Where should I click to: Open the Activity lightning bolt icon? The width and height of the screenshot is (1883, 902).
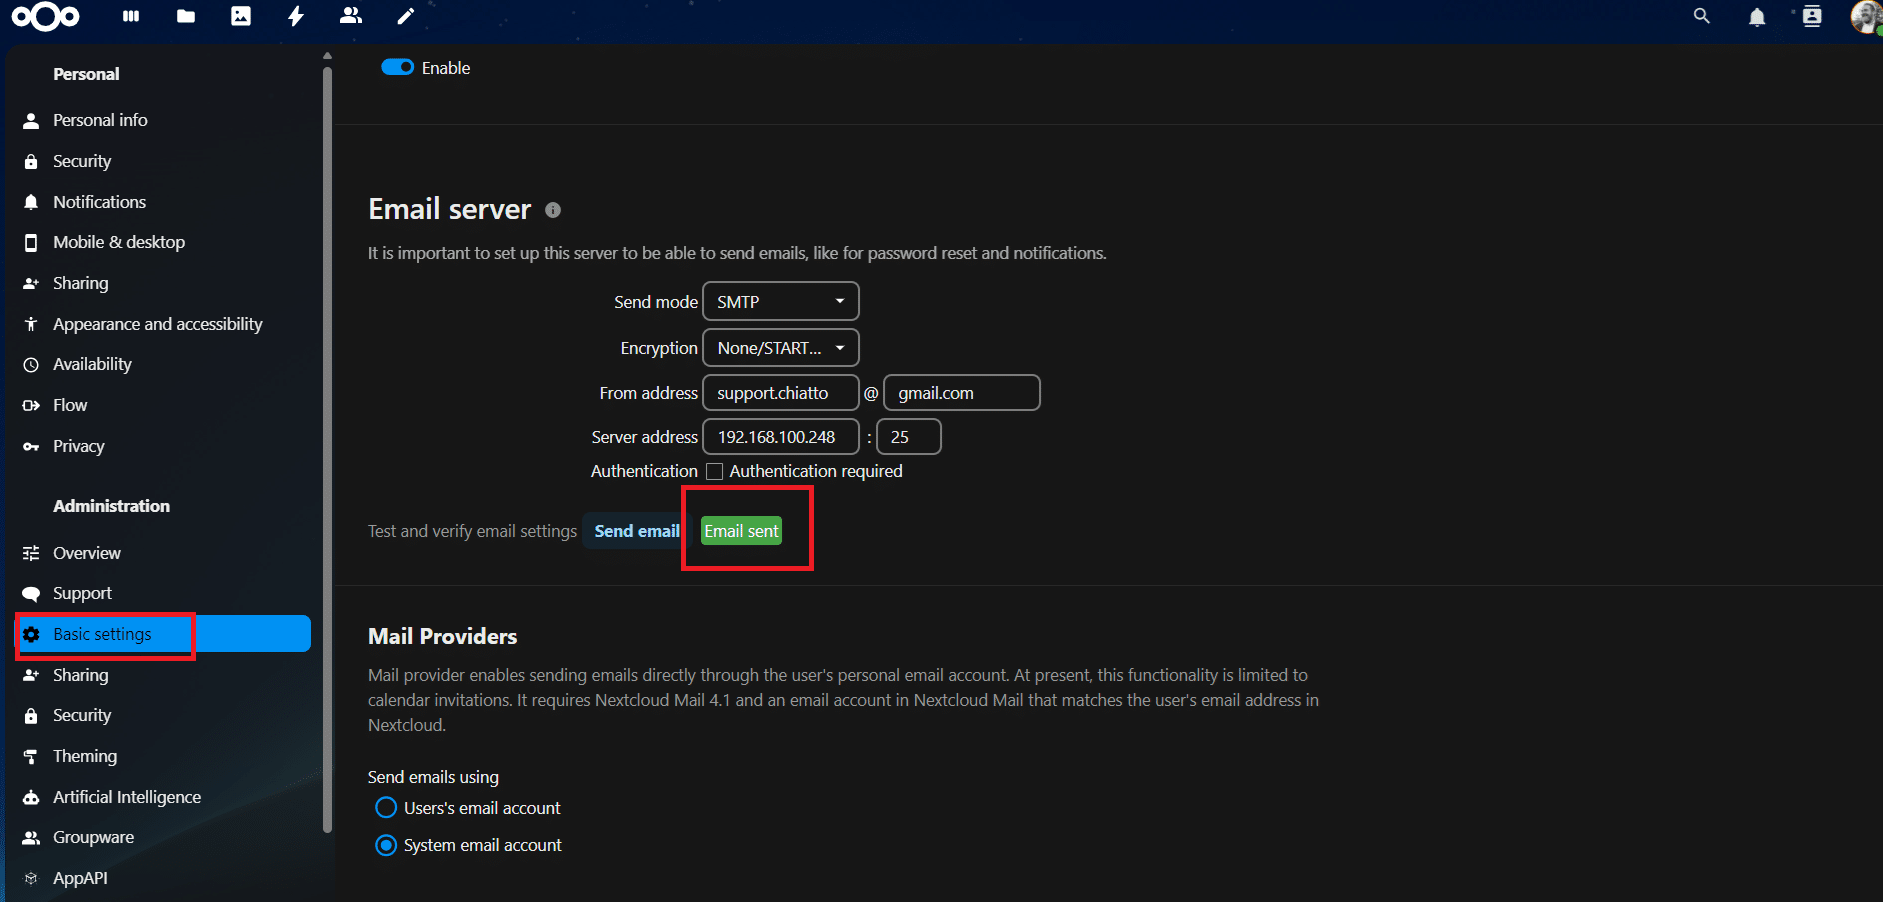point(296,16)
